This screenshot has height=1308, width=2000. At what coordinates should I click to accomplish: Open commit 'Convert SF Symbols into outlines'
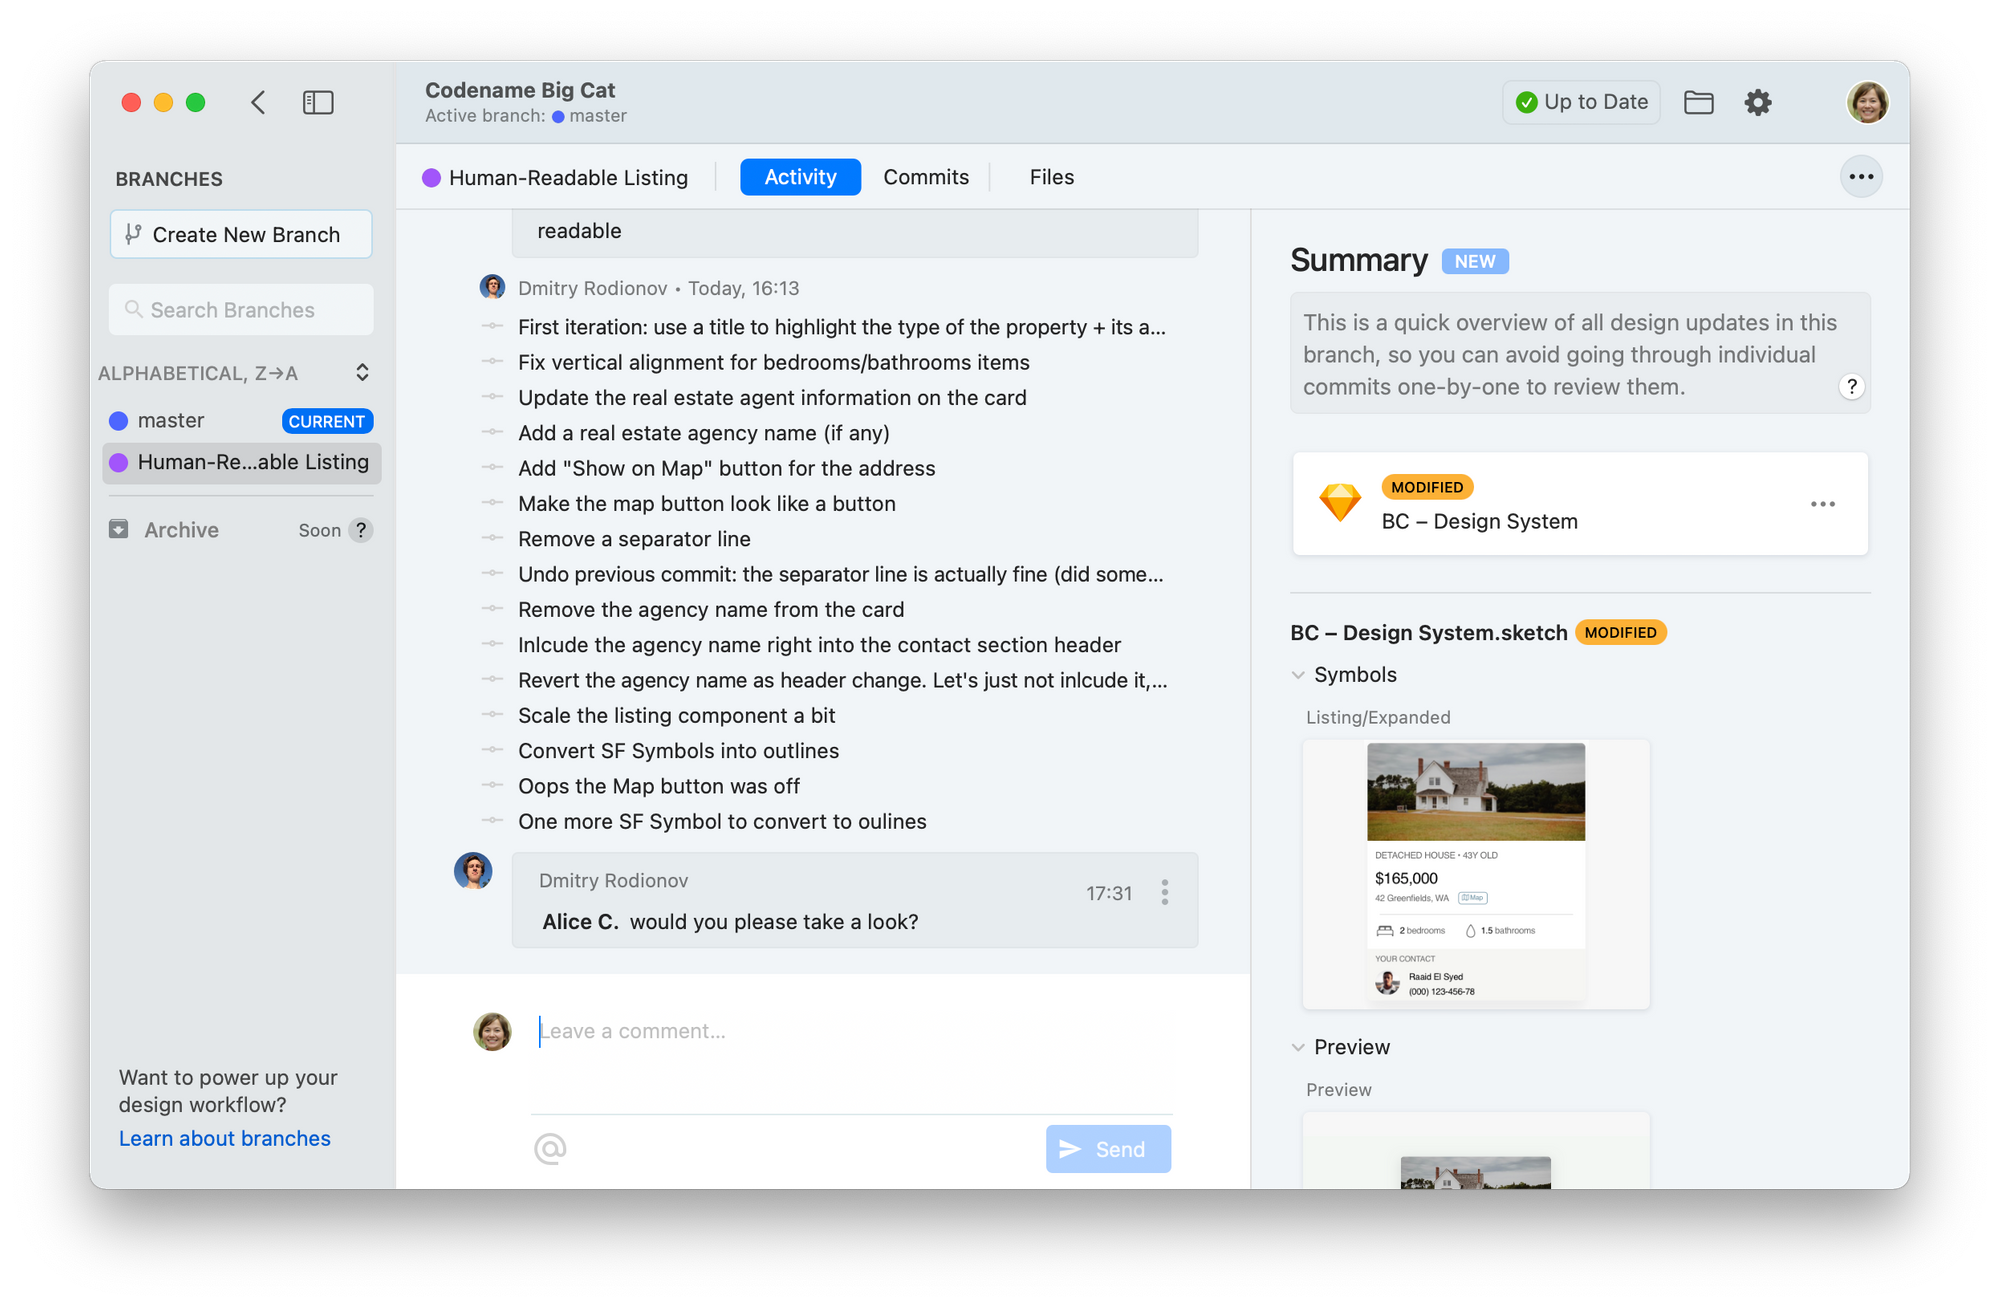pos(679,751)
